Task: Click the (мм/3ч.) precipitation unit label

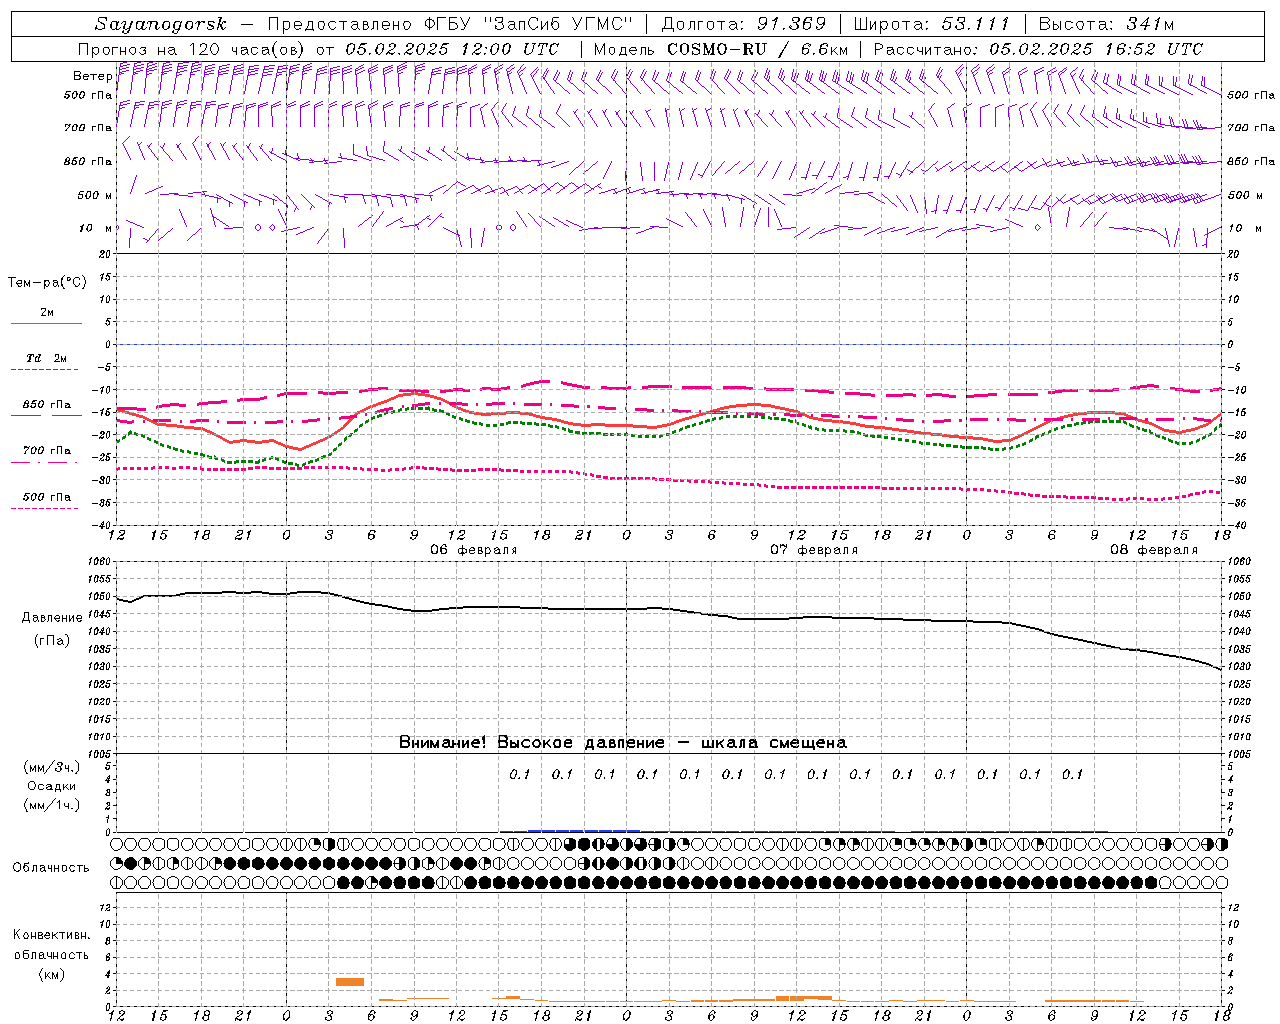Action: [52, 767]
